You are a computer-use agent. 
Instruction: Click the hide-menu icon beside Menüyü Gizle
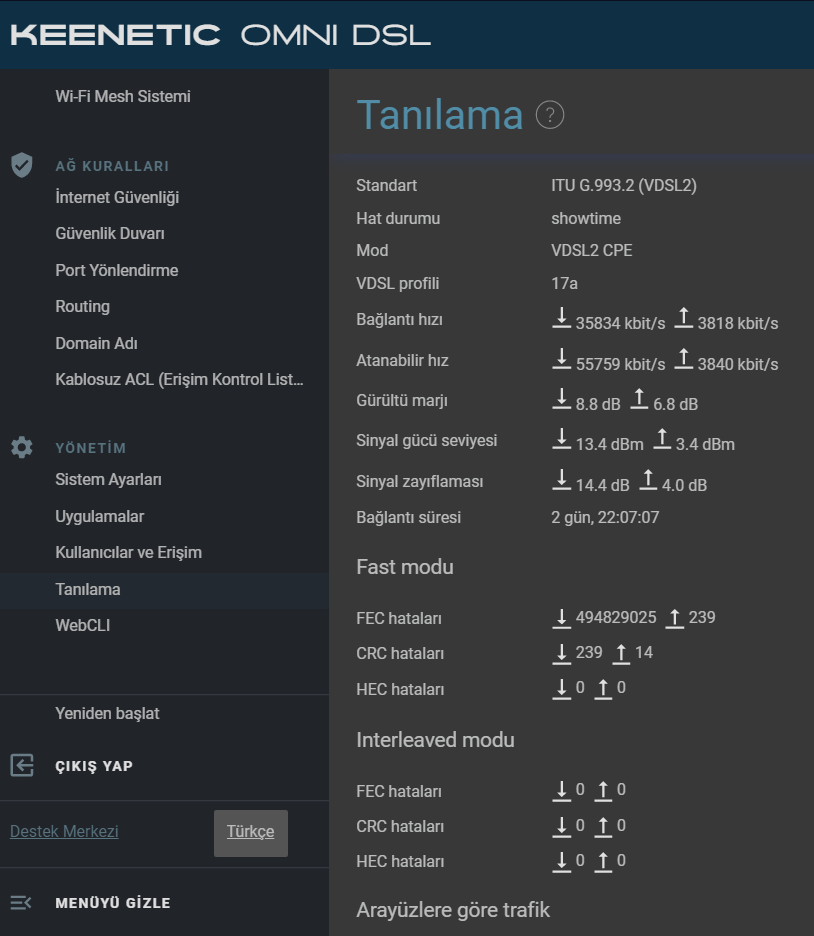[x=21, y=903]
